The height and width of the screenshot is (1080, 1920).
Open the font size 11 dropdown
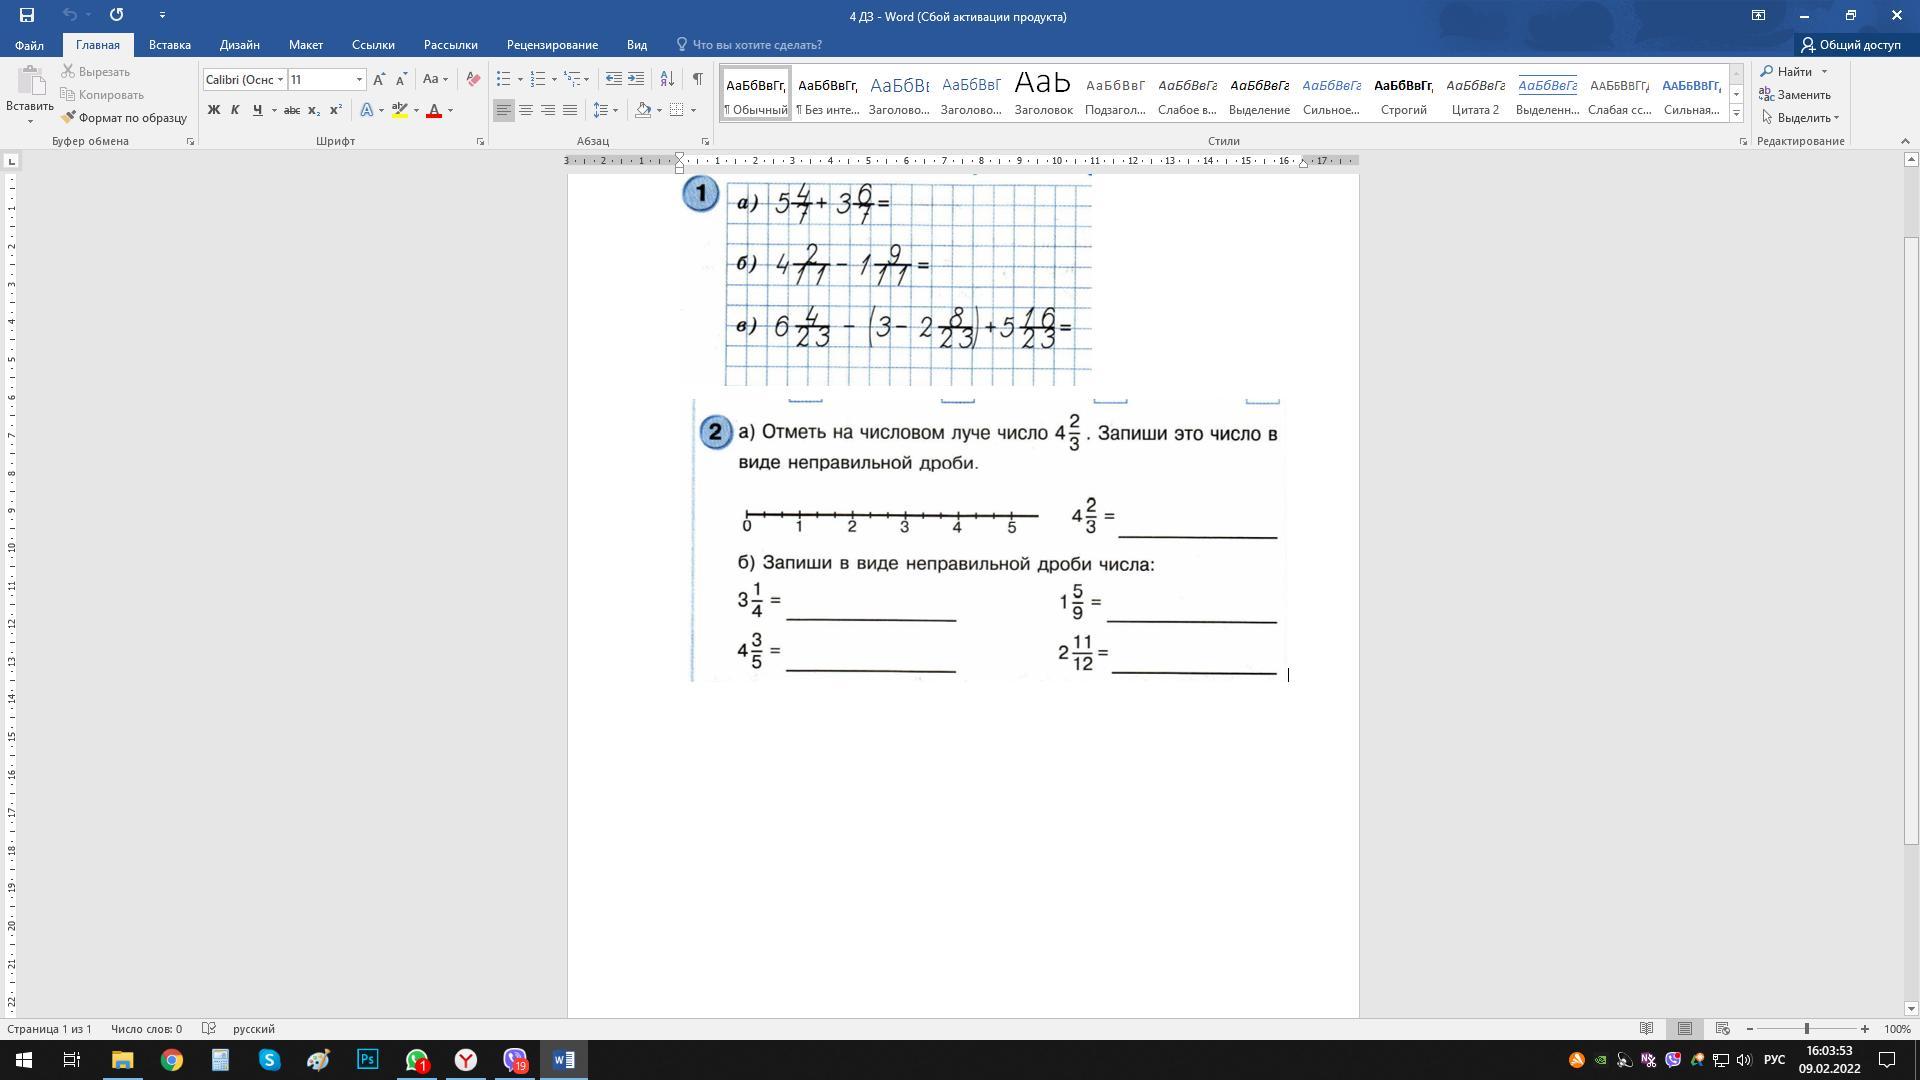[x=359, y=79]
